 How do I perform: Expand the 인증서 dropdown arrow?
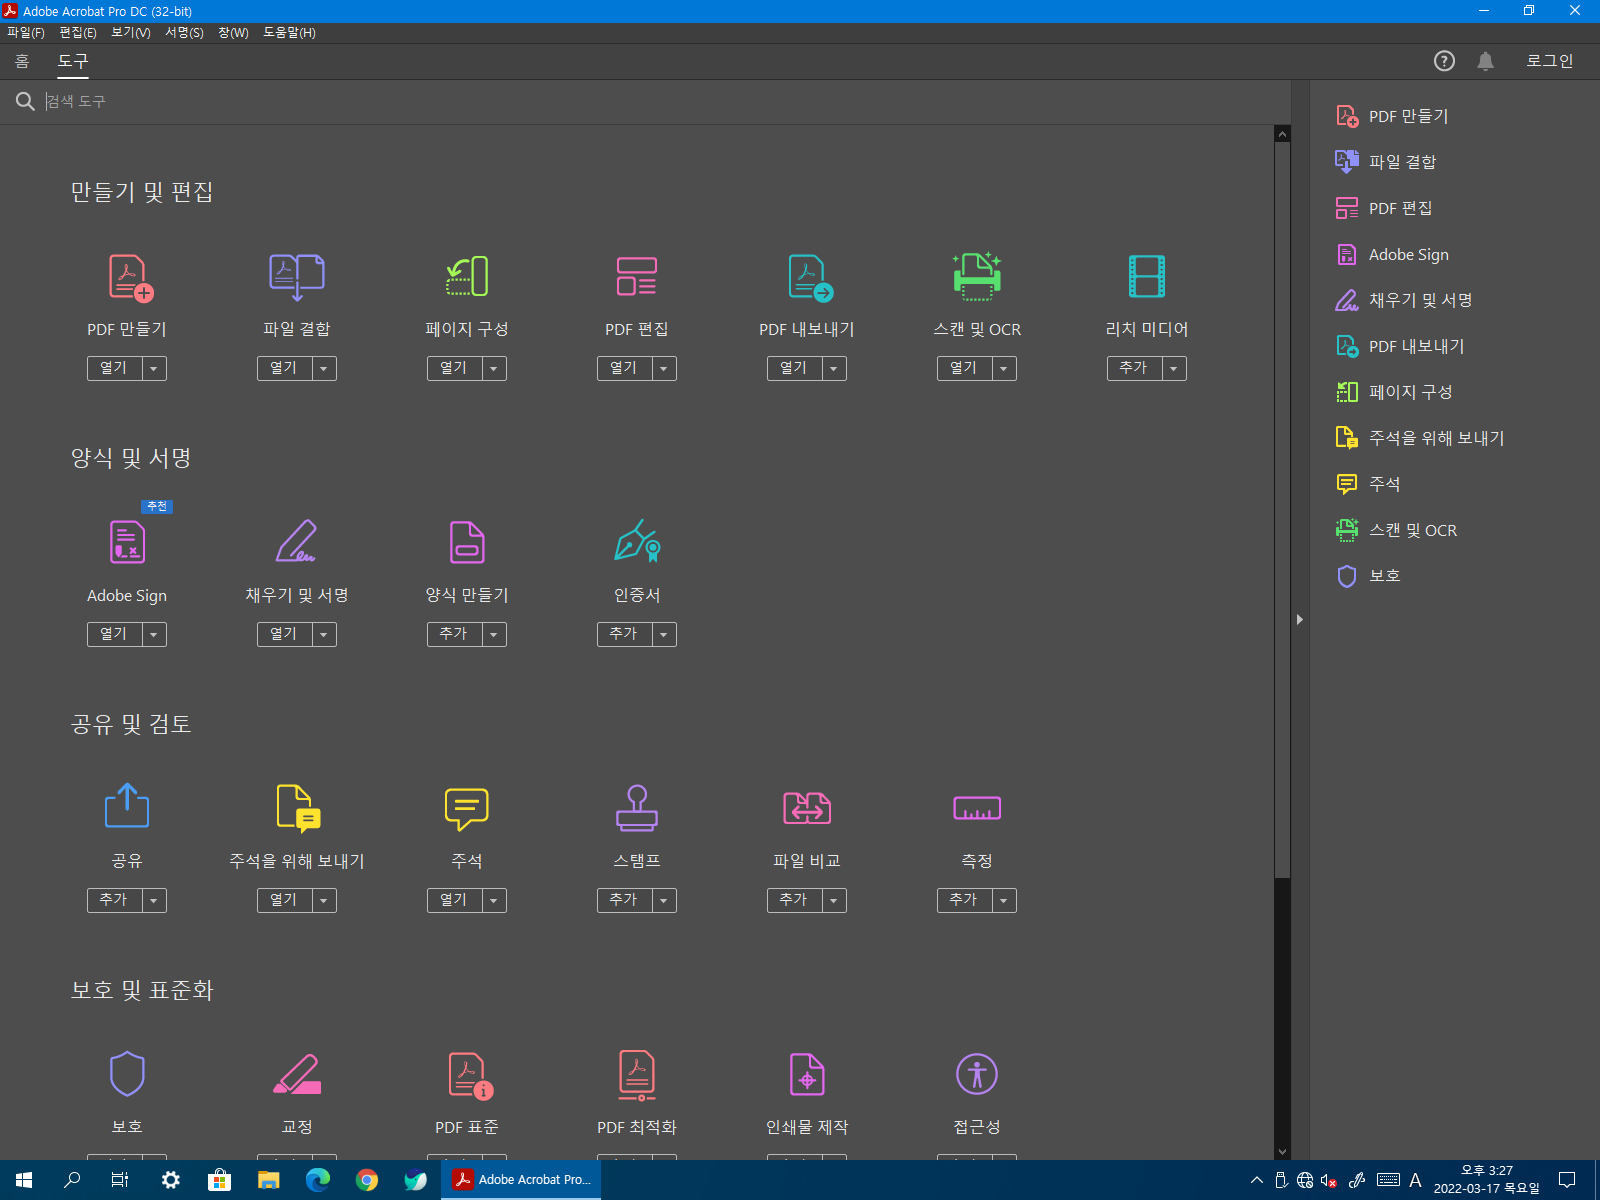(664, 635)
